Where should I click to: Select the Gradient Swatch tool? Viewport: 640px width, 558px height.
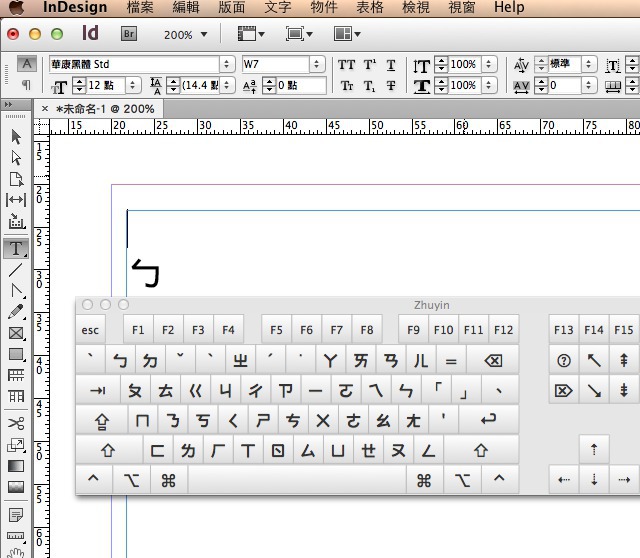[x=16, y=466]
